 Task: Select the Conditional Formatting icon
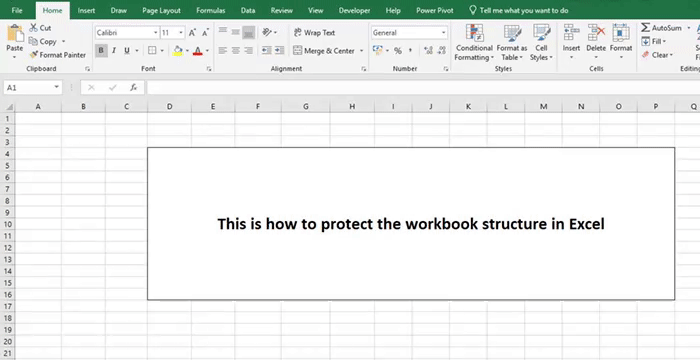[x=474, y=33]
